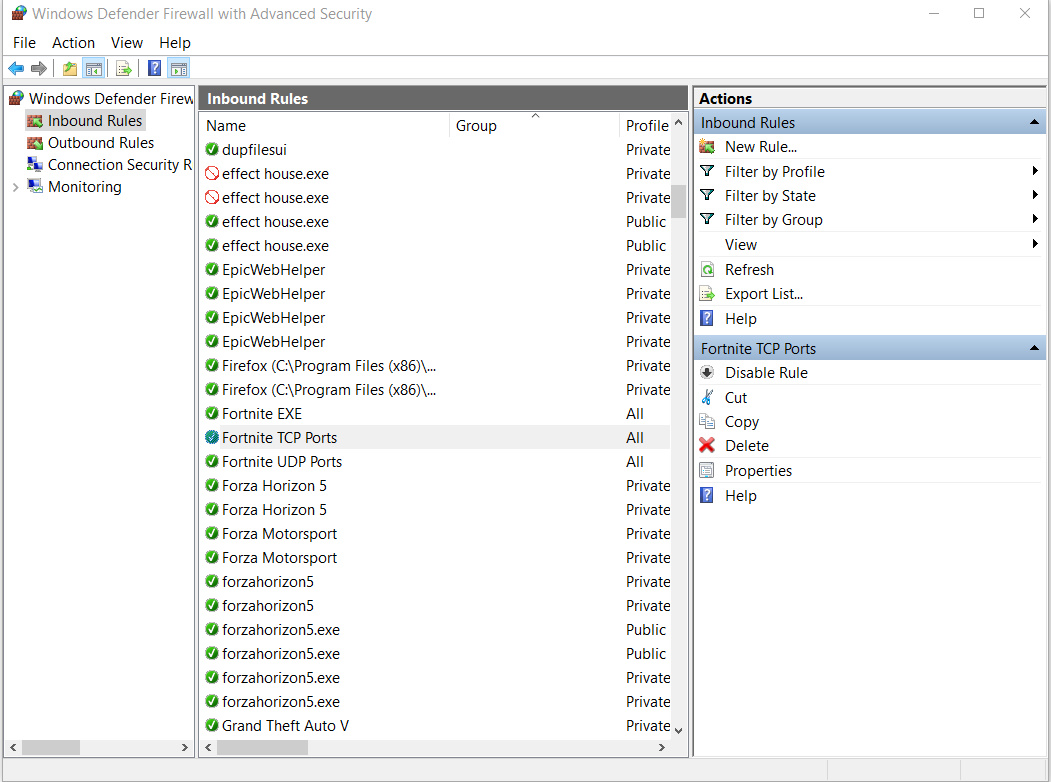Sort rules by the Group column header
Screen dimensions: 1051x782
[x=534, y=126]
